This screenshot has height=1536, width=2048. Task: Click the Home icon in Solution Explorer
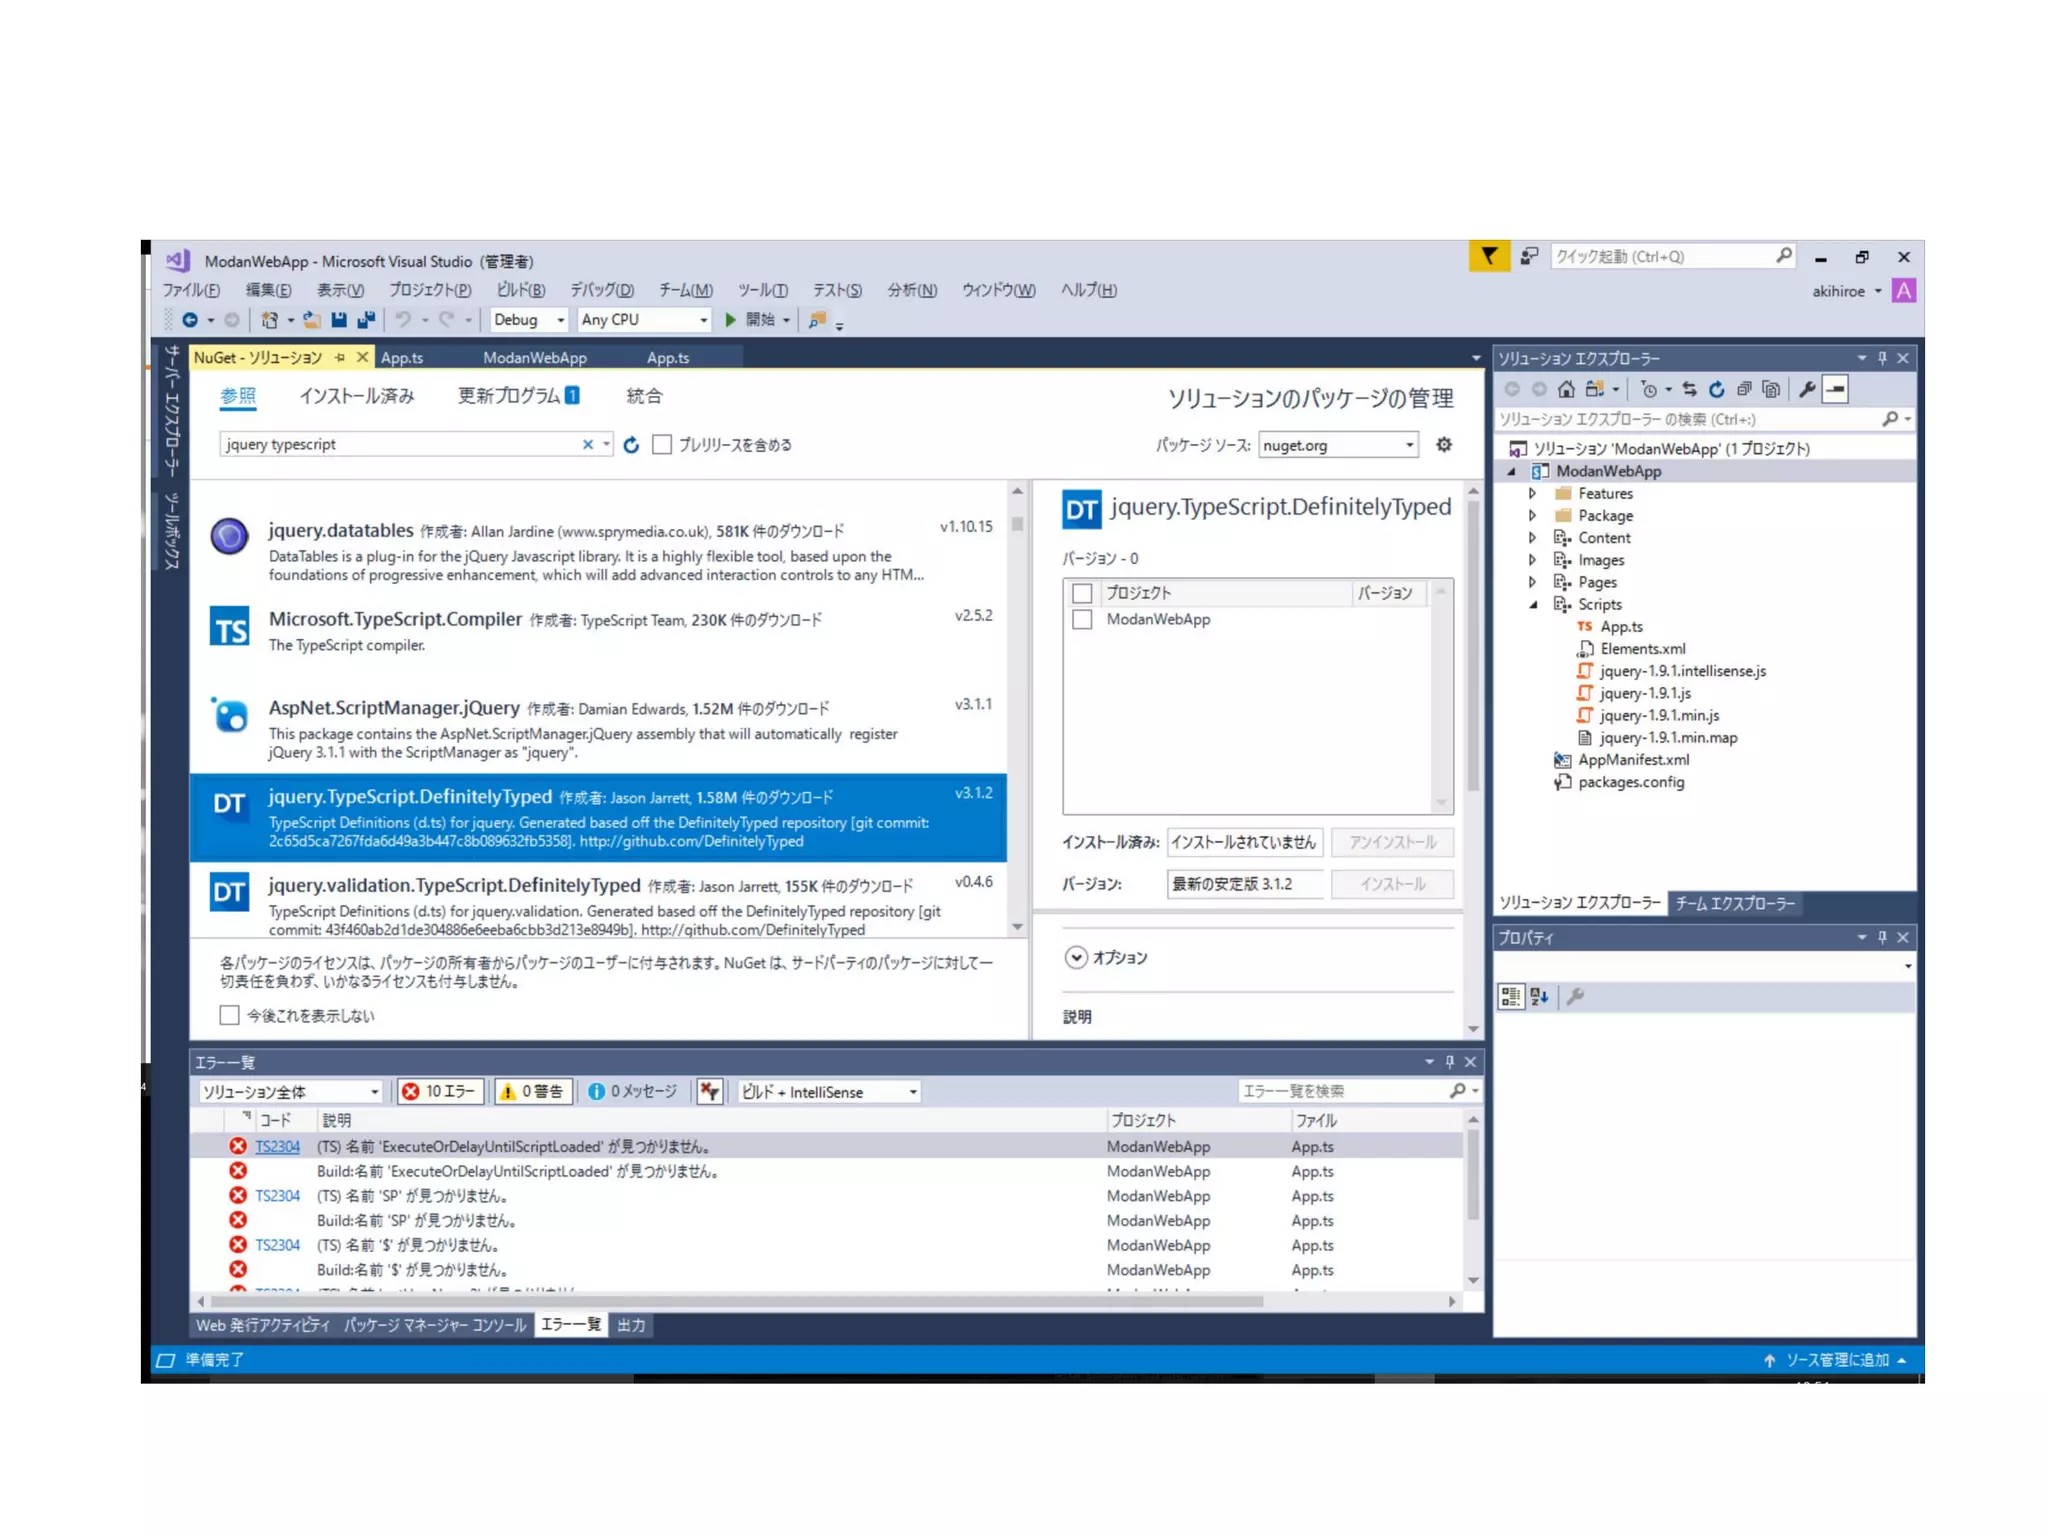pos(1566,390)
